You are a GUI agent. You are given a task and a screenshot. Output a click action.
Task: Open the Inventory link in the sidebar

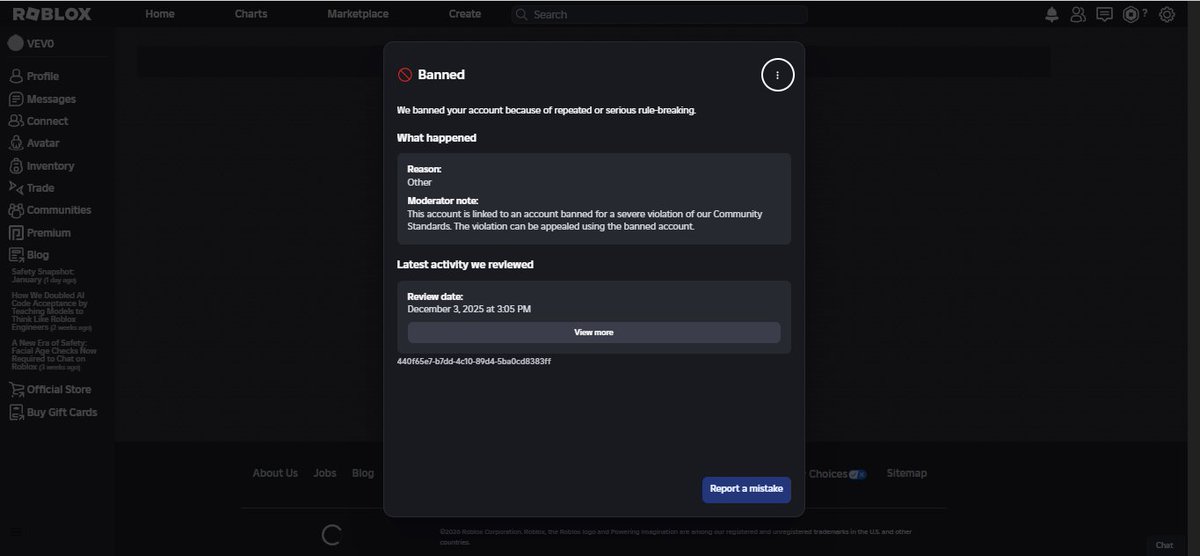pos(51,166)
